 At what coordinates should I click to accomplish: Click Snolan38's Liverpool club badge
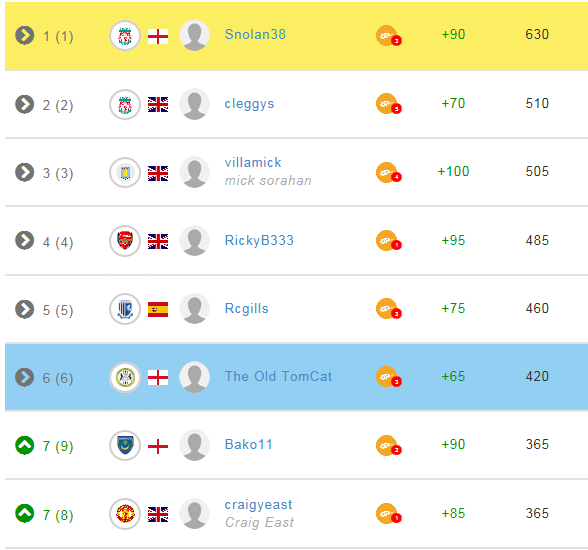pos(125,36)
